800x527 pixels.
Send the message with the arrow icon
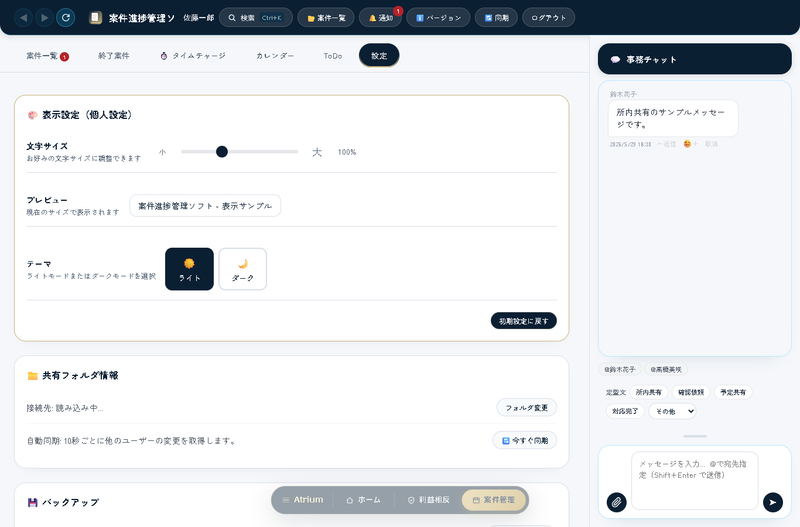click(773, 503)
